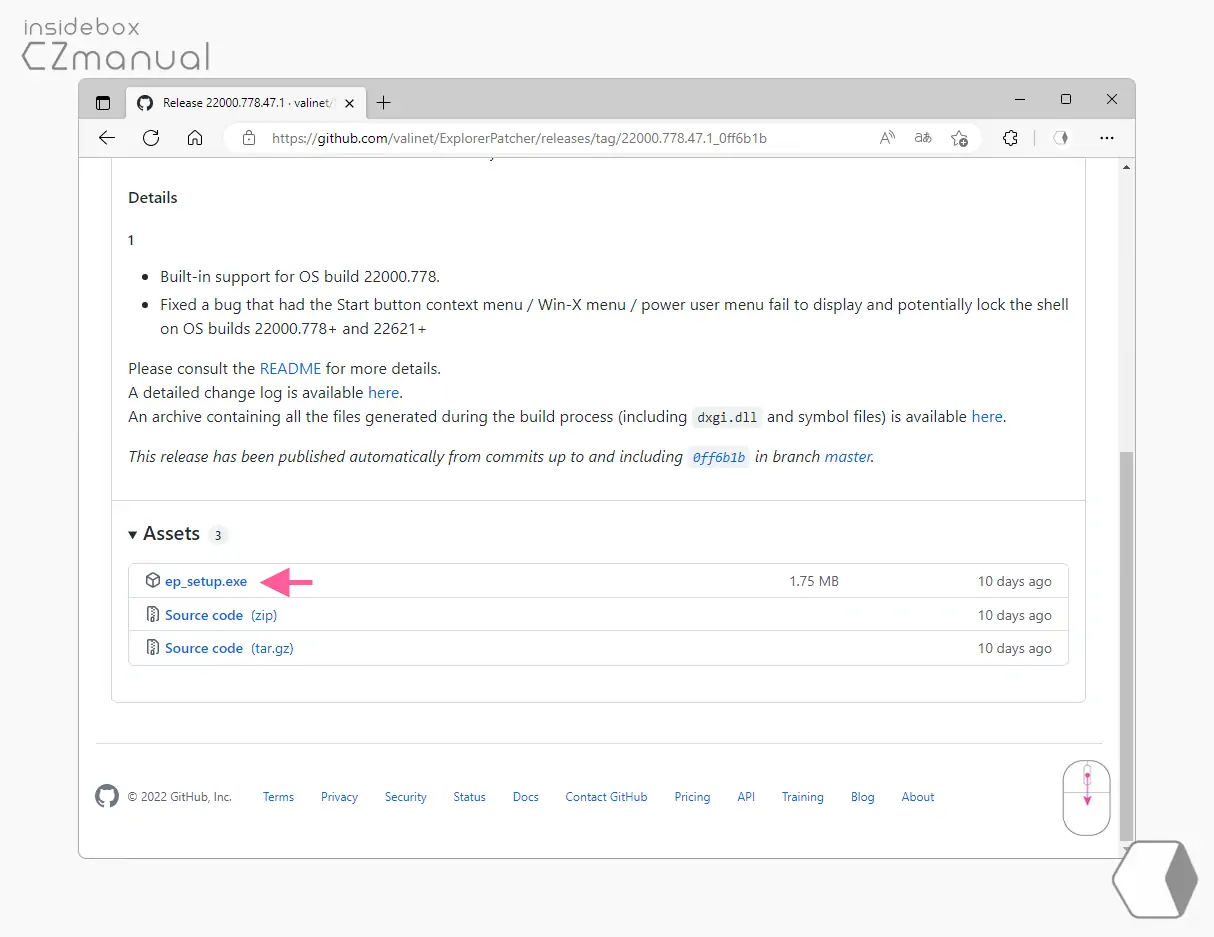
Task: Open the README link
Action: [x=290, y=368]
